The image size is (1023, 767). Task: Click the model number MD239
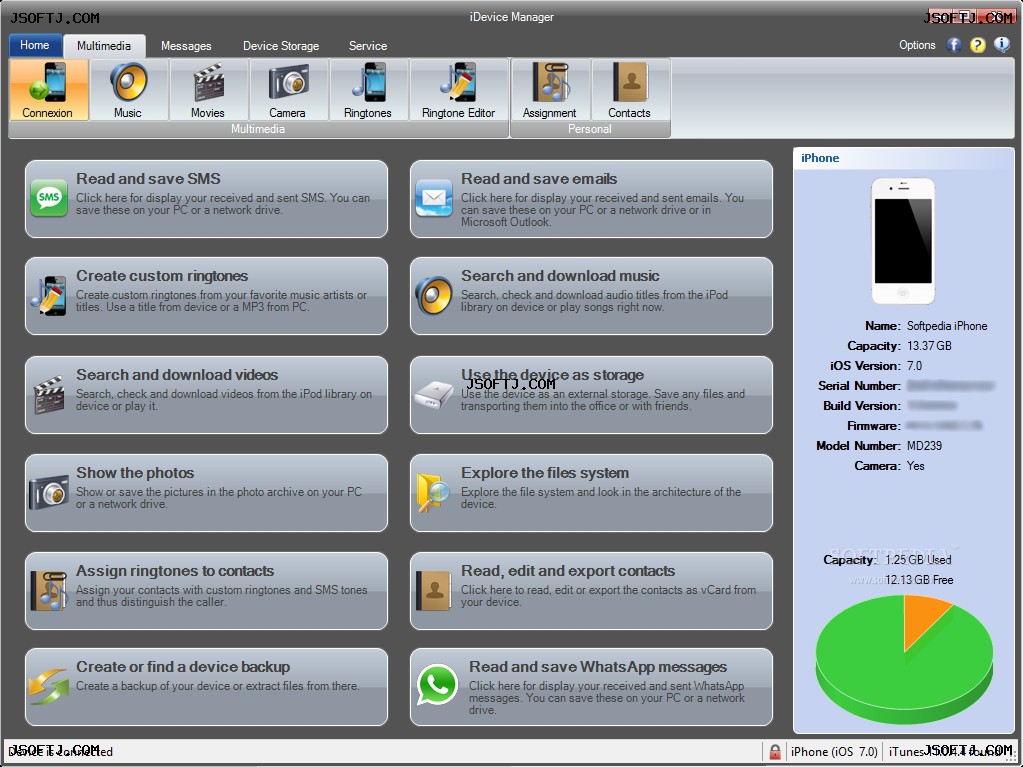point(924,446)
